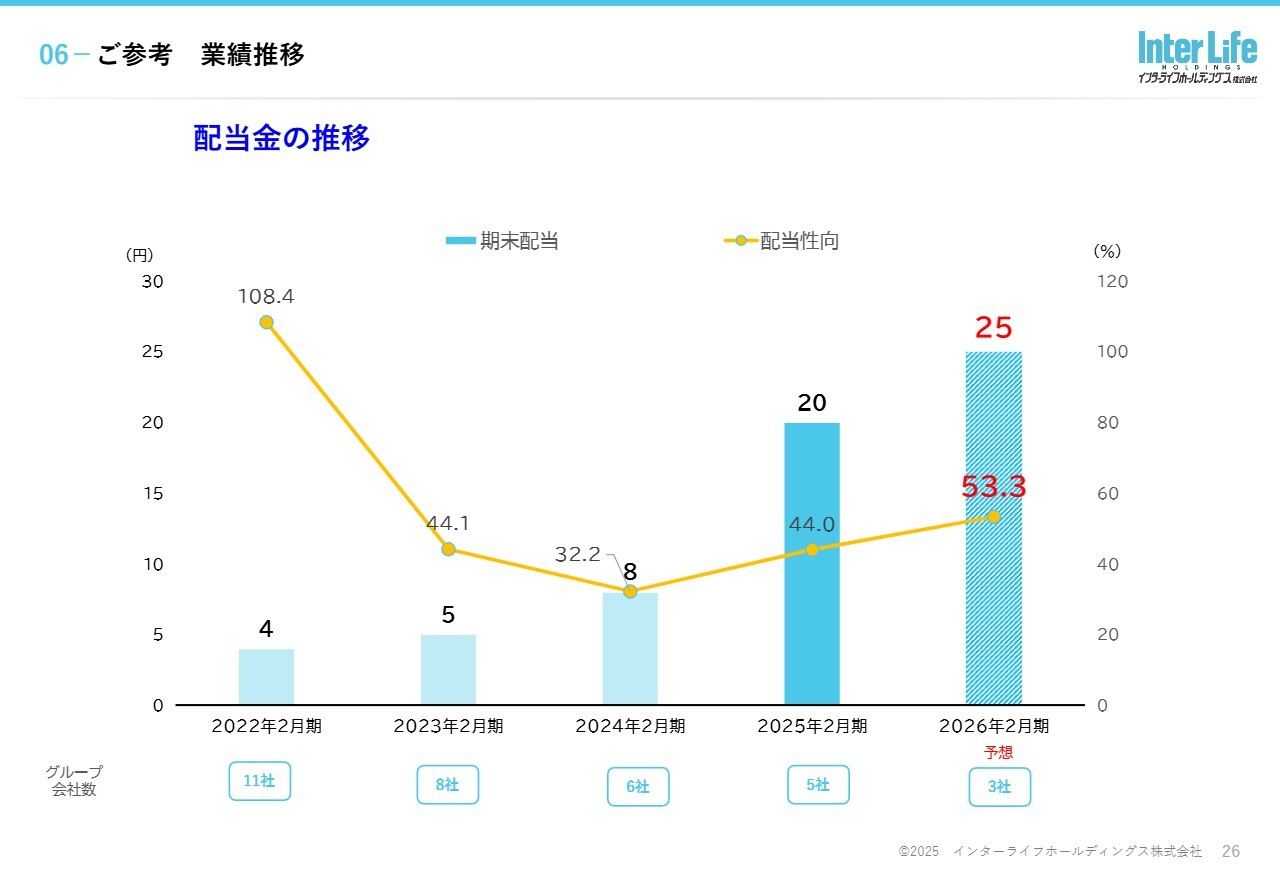Viewport: 1280px width, 886px height.
Task: Click the Inter Life Holdings logo
Action: click(1197, 58)
